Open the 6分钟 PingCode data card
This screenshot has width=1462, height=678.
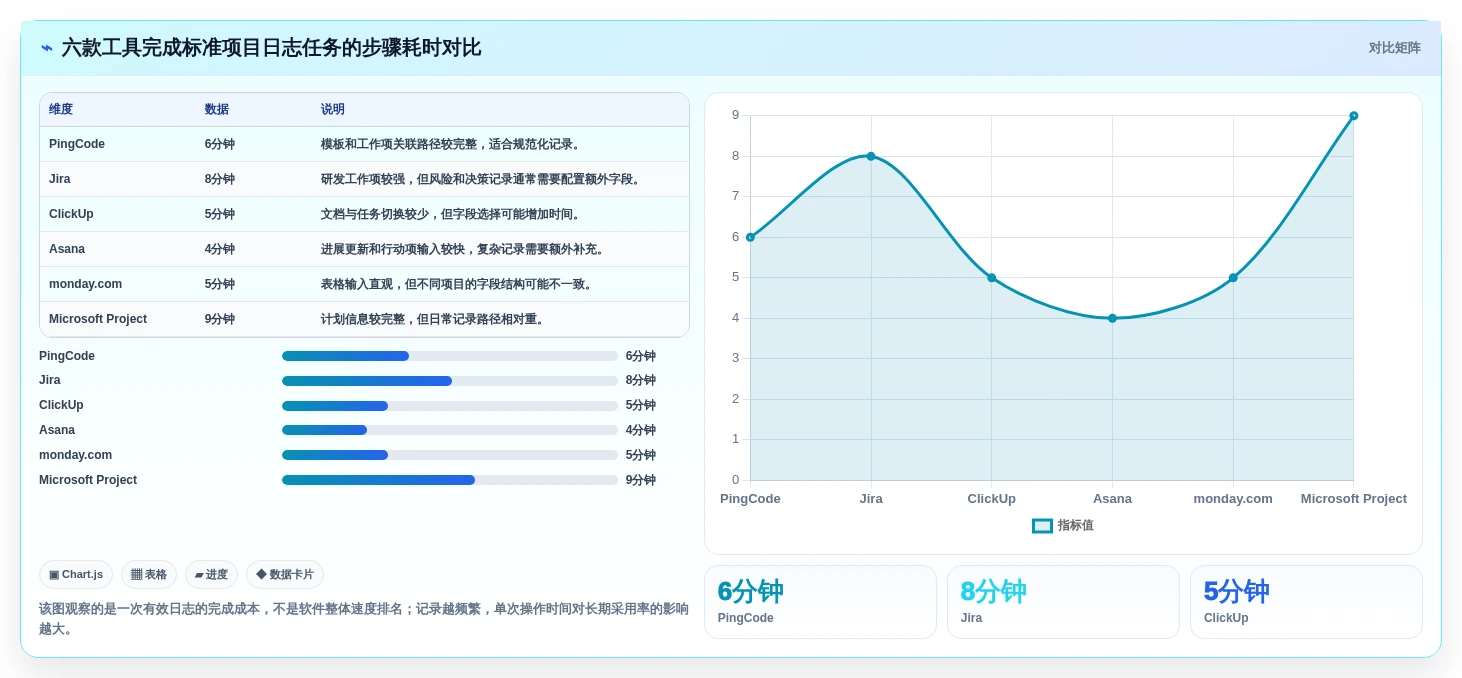pyautogui.click(x=820, y=602)
